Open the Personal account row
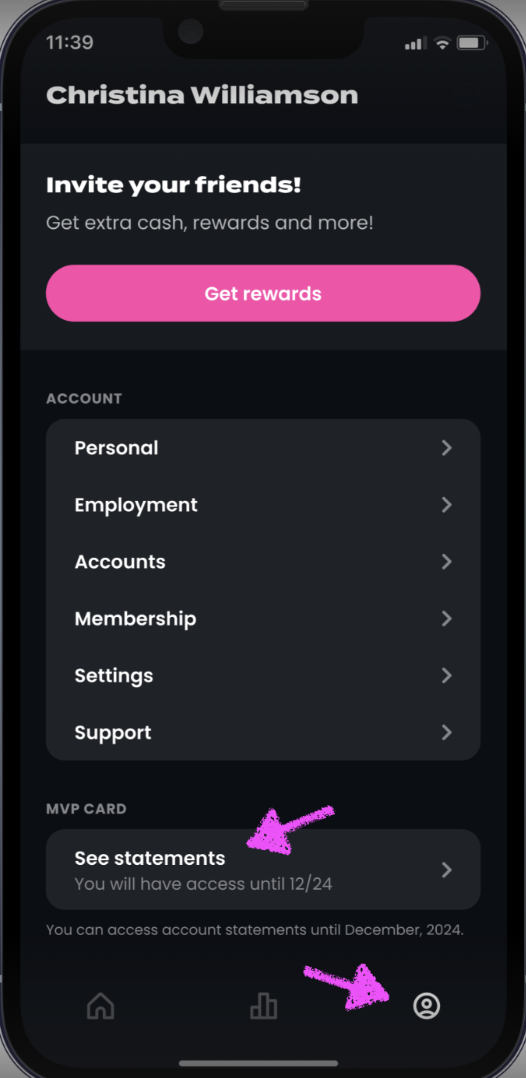Image resolution: width=526 pixels, height=1078 pixels. tap(263, 448)
